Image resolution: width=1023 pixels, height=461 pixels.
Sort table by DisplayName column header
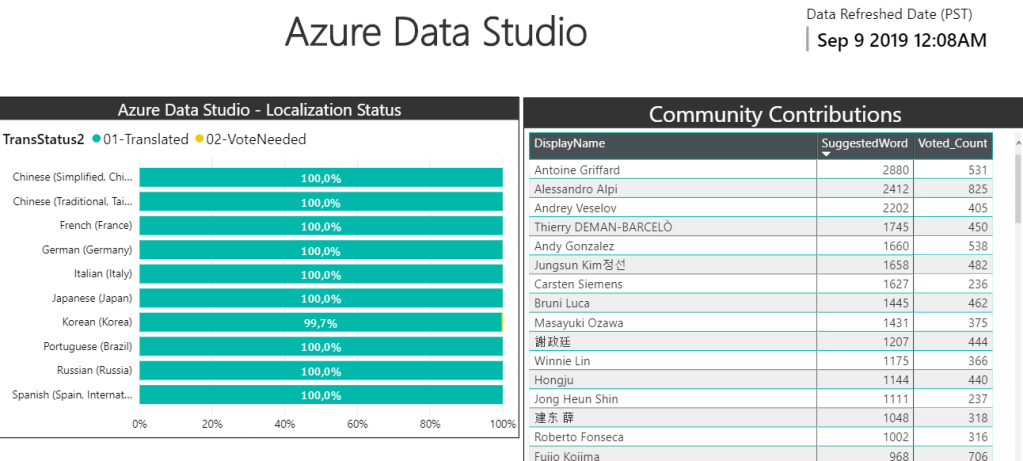(x=569, y=144)
